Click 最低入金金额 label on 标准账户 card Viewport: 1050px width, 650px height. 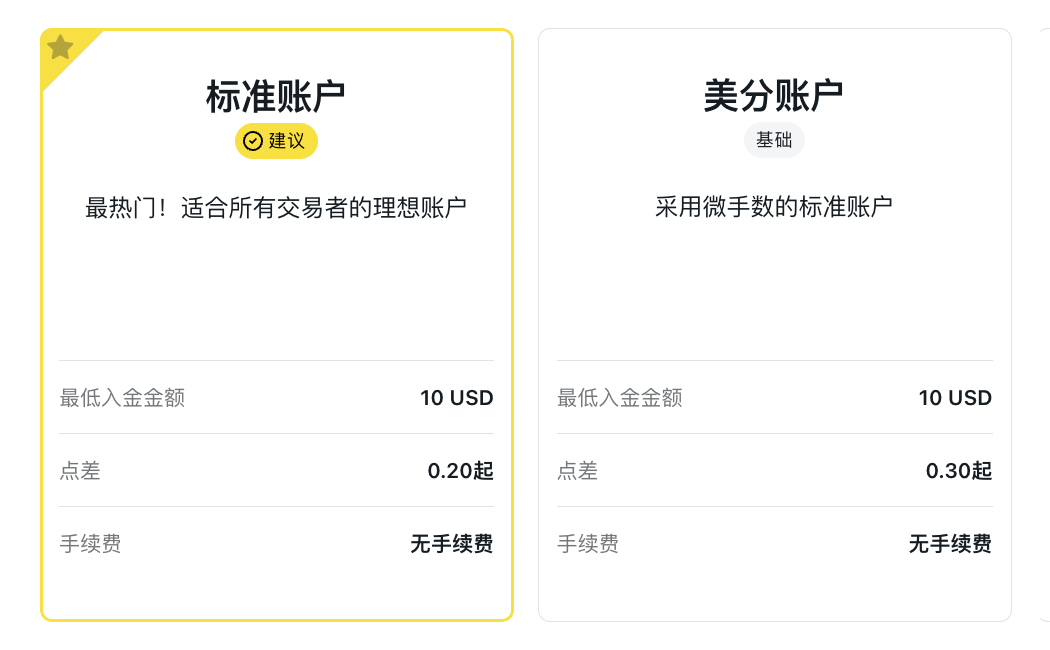click(x=122, y=398)
